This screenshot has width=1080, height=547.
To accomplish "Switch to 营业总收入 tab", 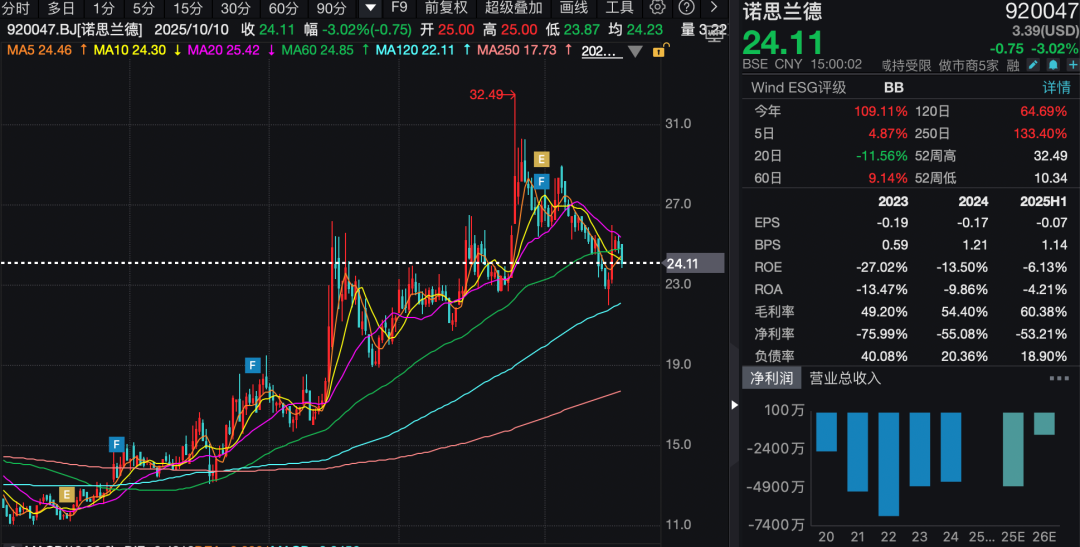I will [845, 378].
